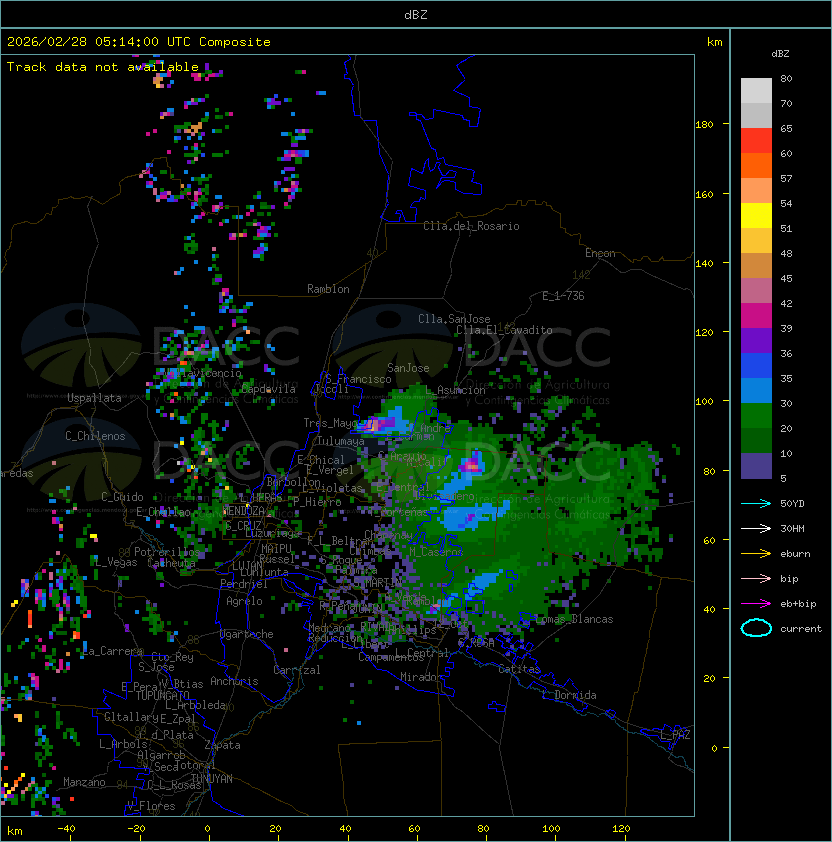Pick the light gray 70-80 dBZ swatch

[x=756, y=91]
